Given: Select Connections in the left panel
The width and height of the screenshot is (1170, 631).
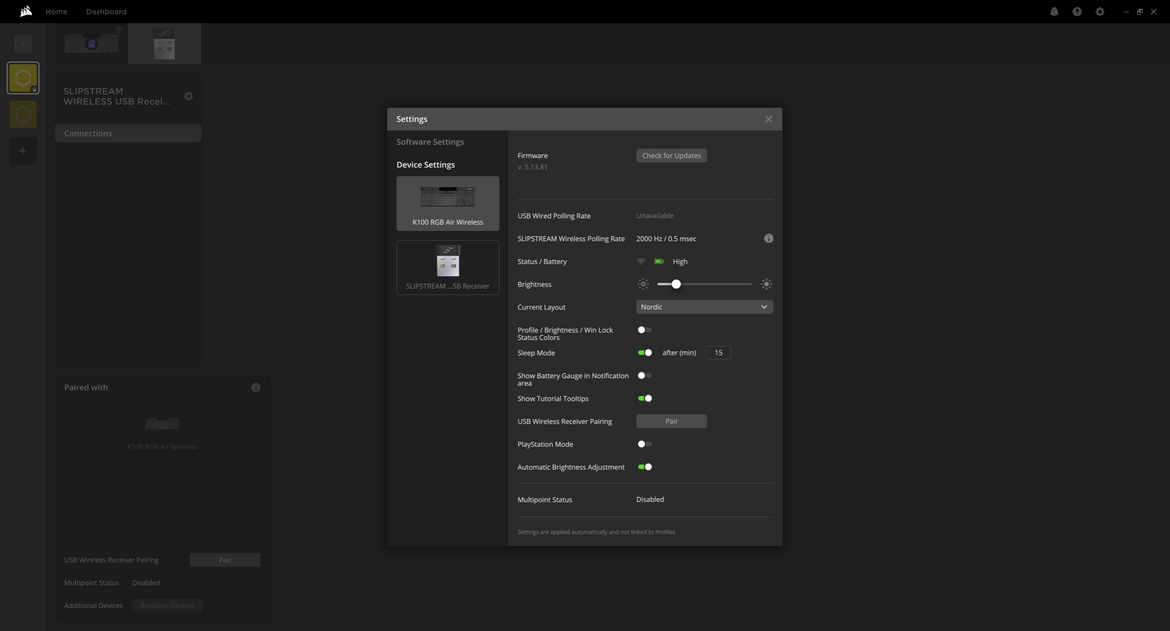Looking at the screenshot, I should (x=128, y=134).
